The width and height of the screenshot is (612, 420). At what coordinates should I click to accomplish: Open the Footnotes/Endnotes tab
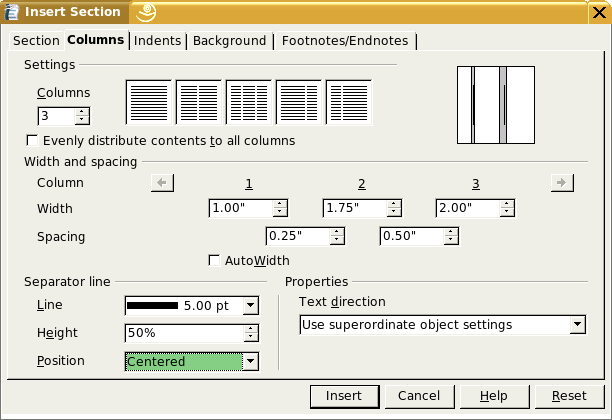click(x=345, y=41)
